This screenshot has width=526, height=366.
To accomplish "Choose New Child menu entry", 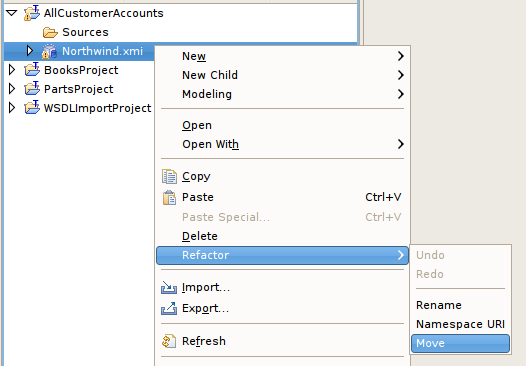I will pos(282,75).
